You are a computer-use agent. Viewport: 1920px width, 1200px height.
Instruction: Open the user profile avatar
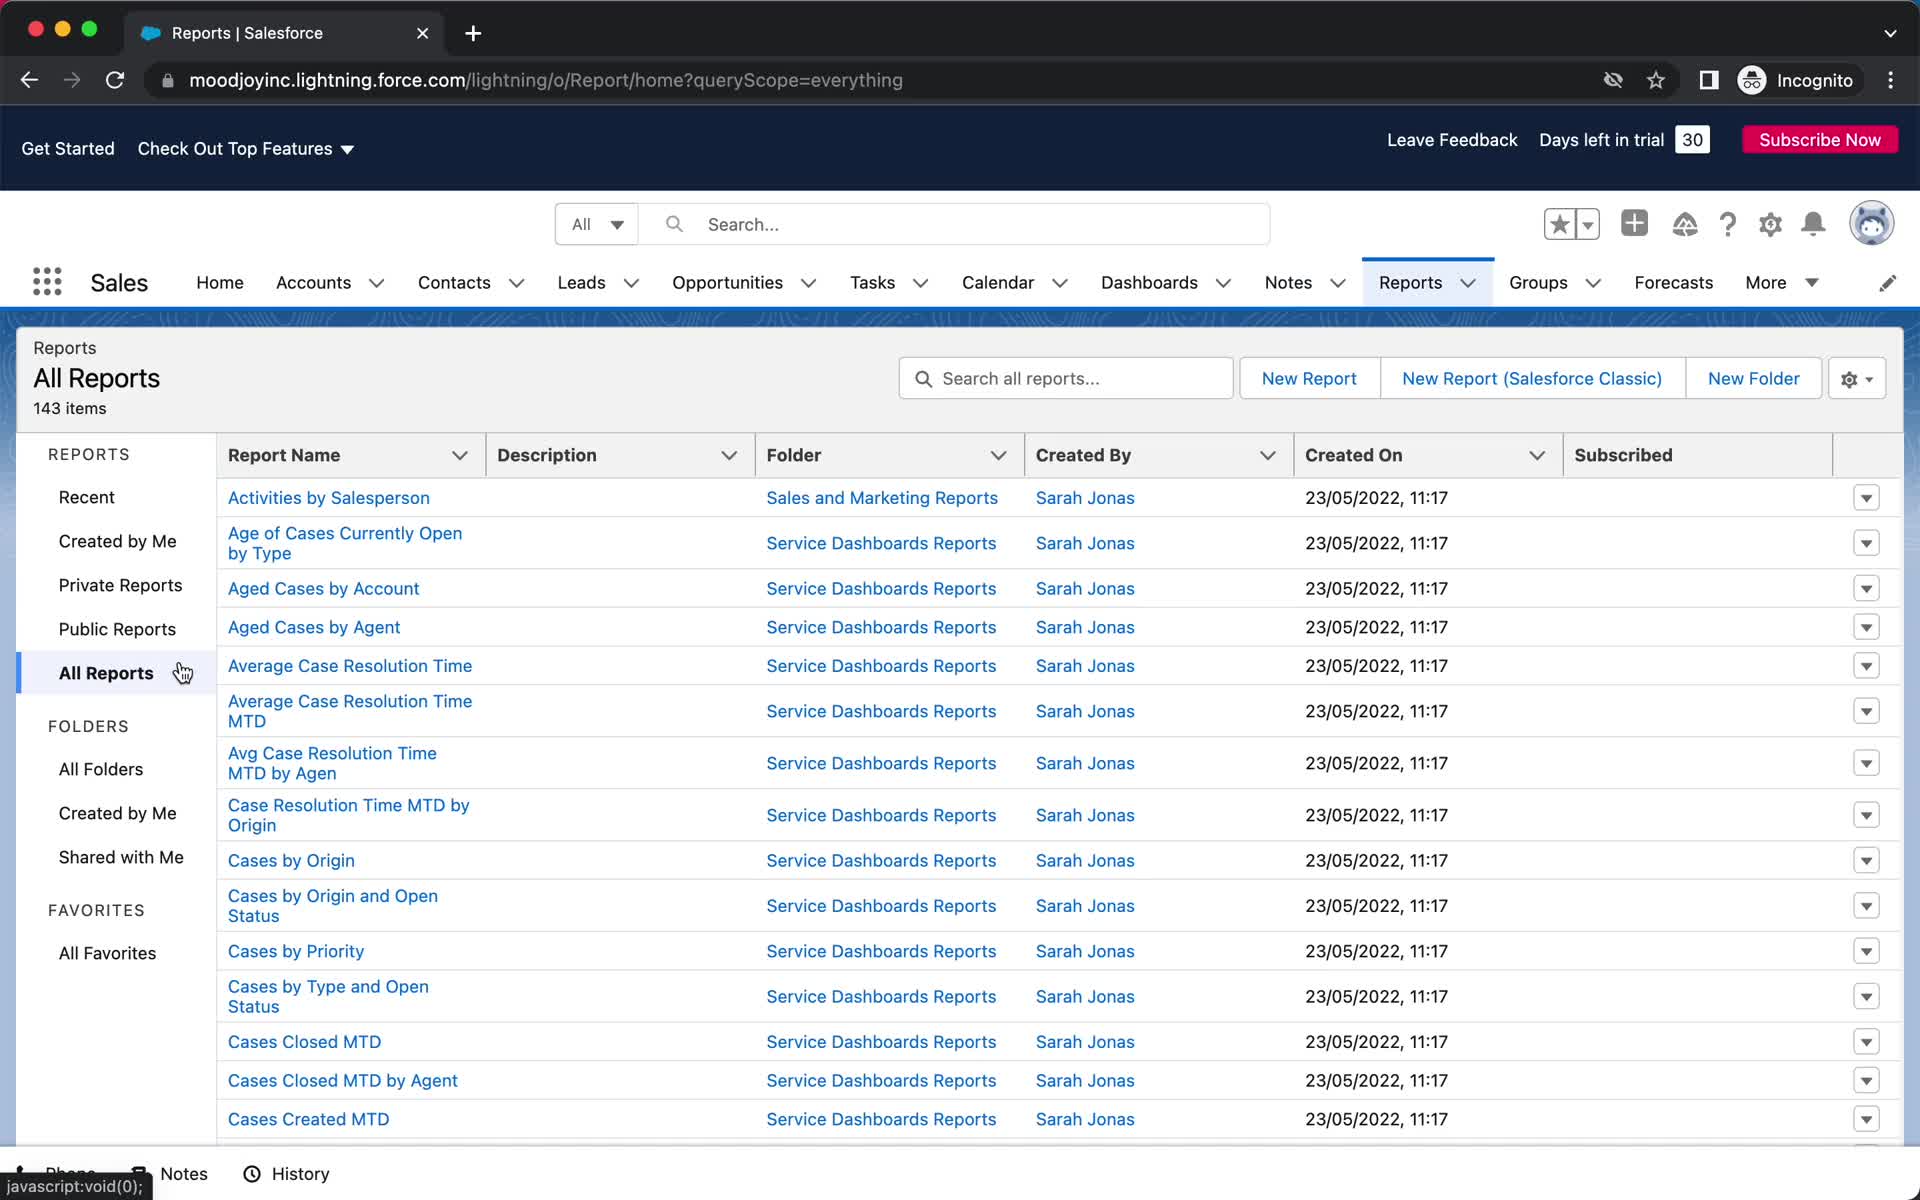[1871, 223]
